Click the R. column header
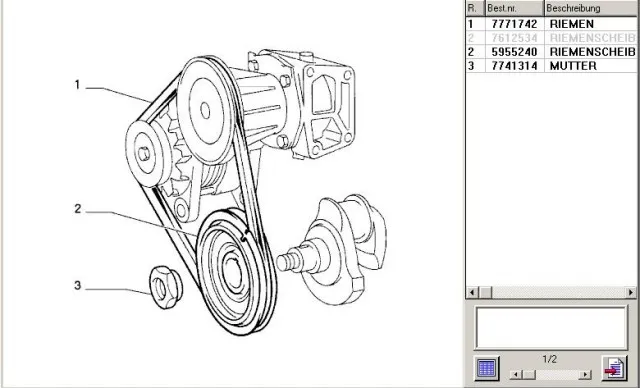 [476, 8]
